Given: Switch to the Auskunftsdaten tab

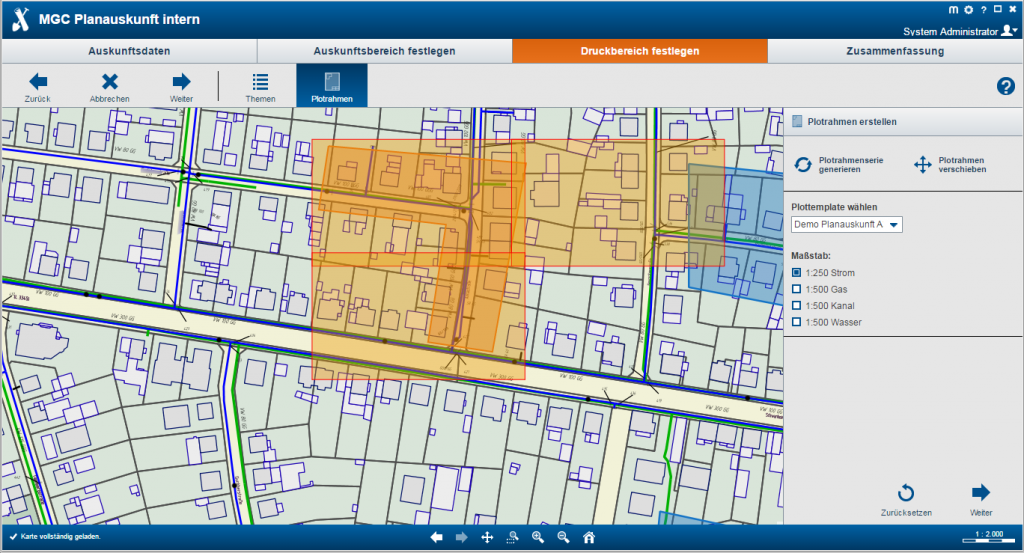Looking at the screenshot, I should 129,51.
